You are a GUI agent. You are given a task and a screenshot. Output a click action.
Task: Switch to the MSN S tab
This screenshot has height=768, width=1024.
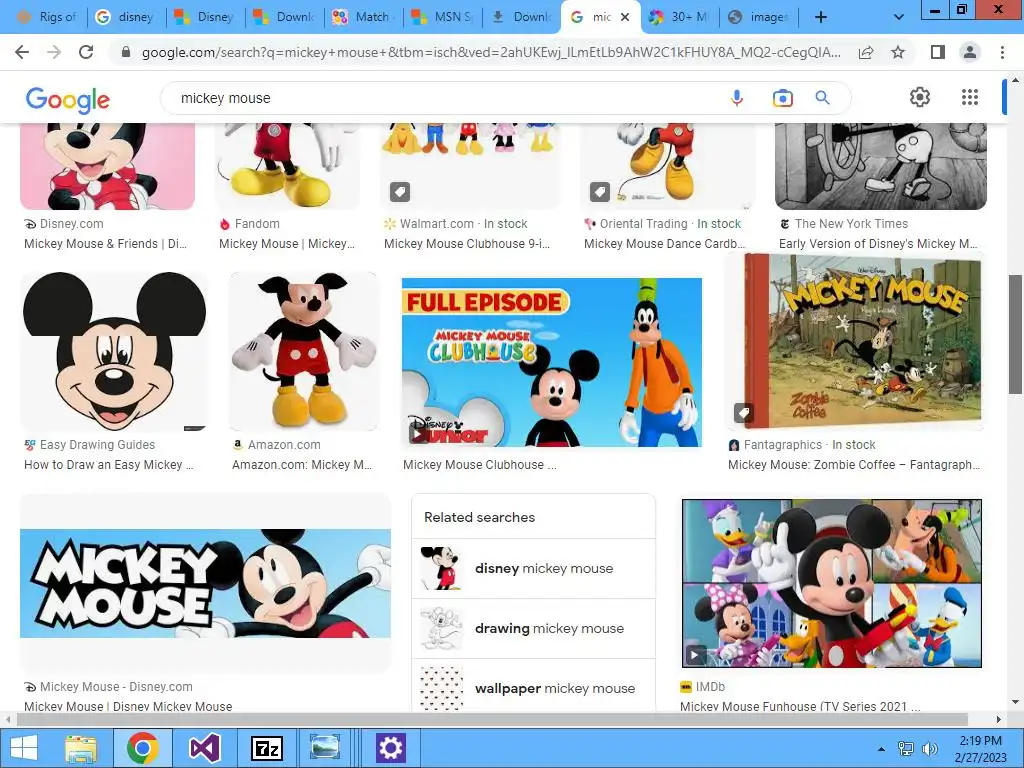point(442,17)
